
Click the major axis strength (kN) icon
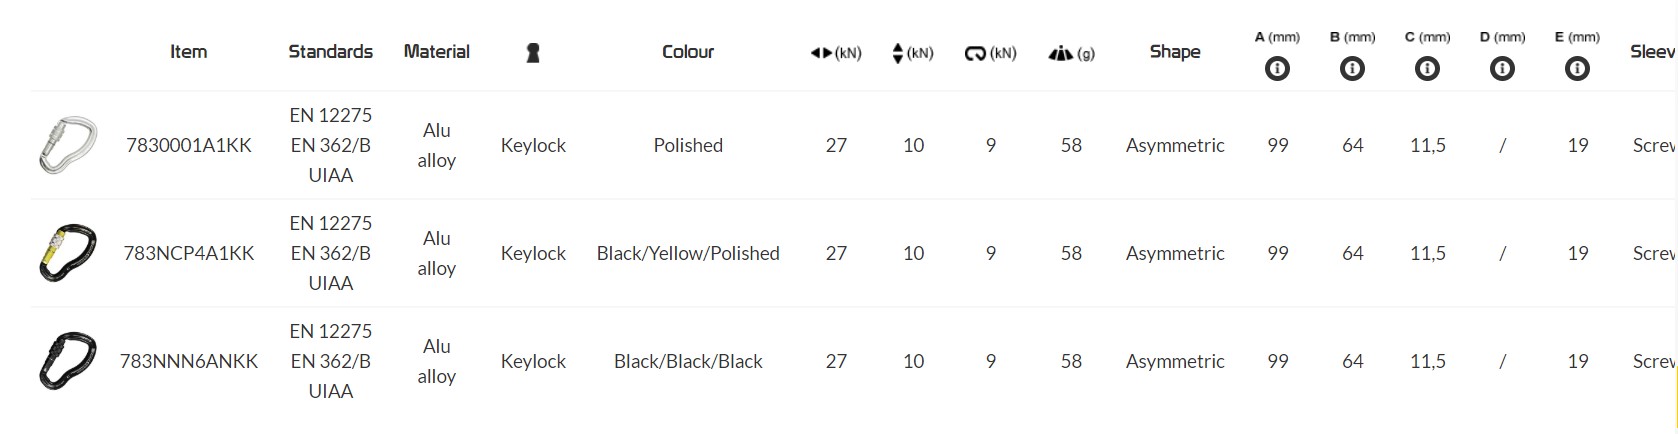pyautogui.click(x=822, y=53)
